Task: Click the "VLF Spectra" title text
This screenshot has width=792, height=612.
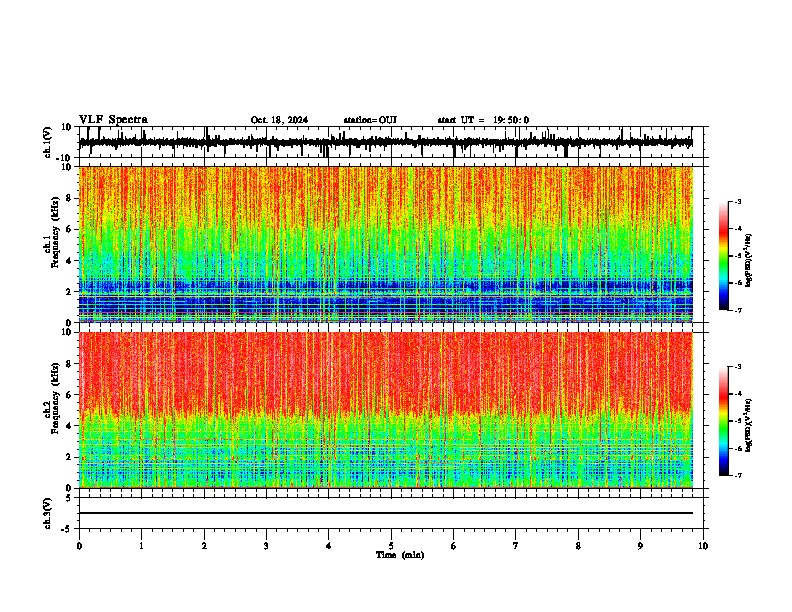Action: click(x=113, y=120)
